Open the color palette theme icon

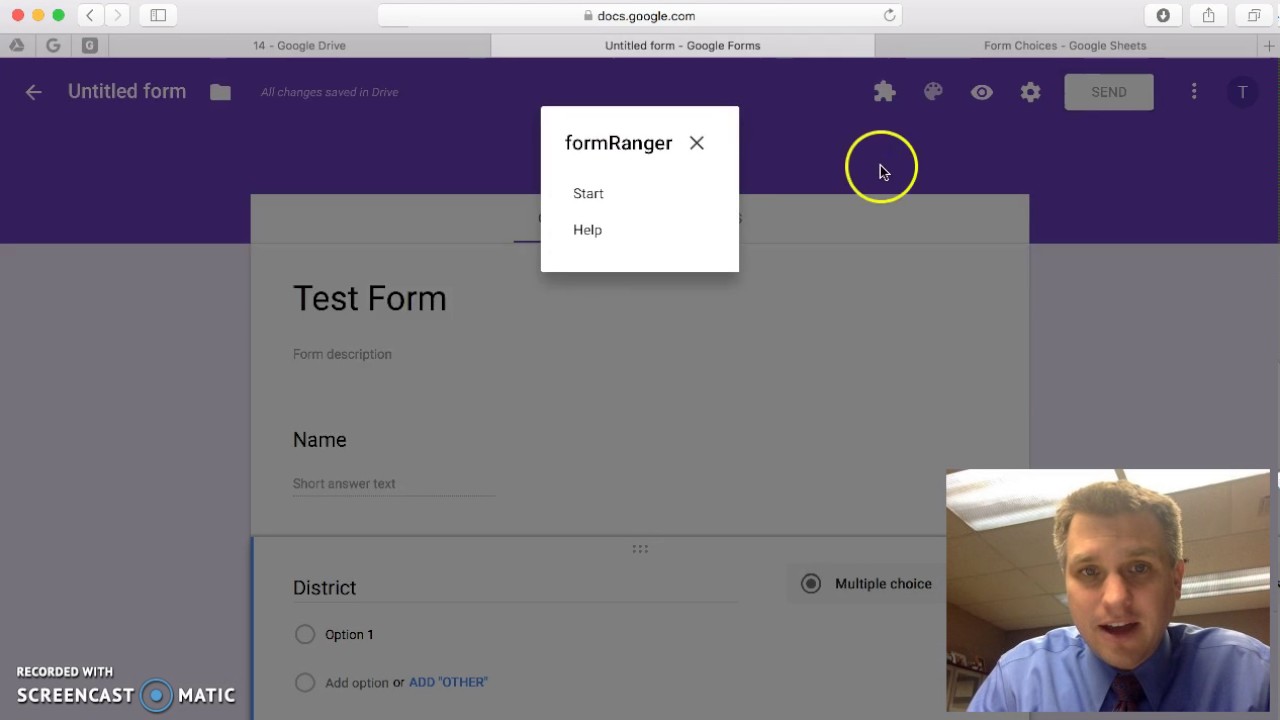pos(933,92)
